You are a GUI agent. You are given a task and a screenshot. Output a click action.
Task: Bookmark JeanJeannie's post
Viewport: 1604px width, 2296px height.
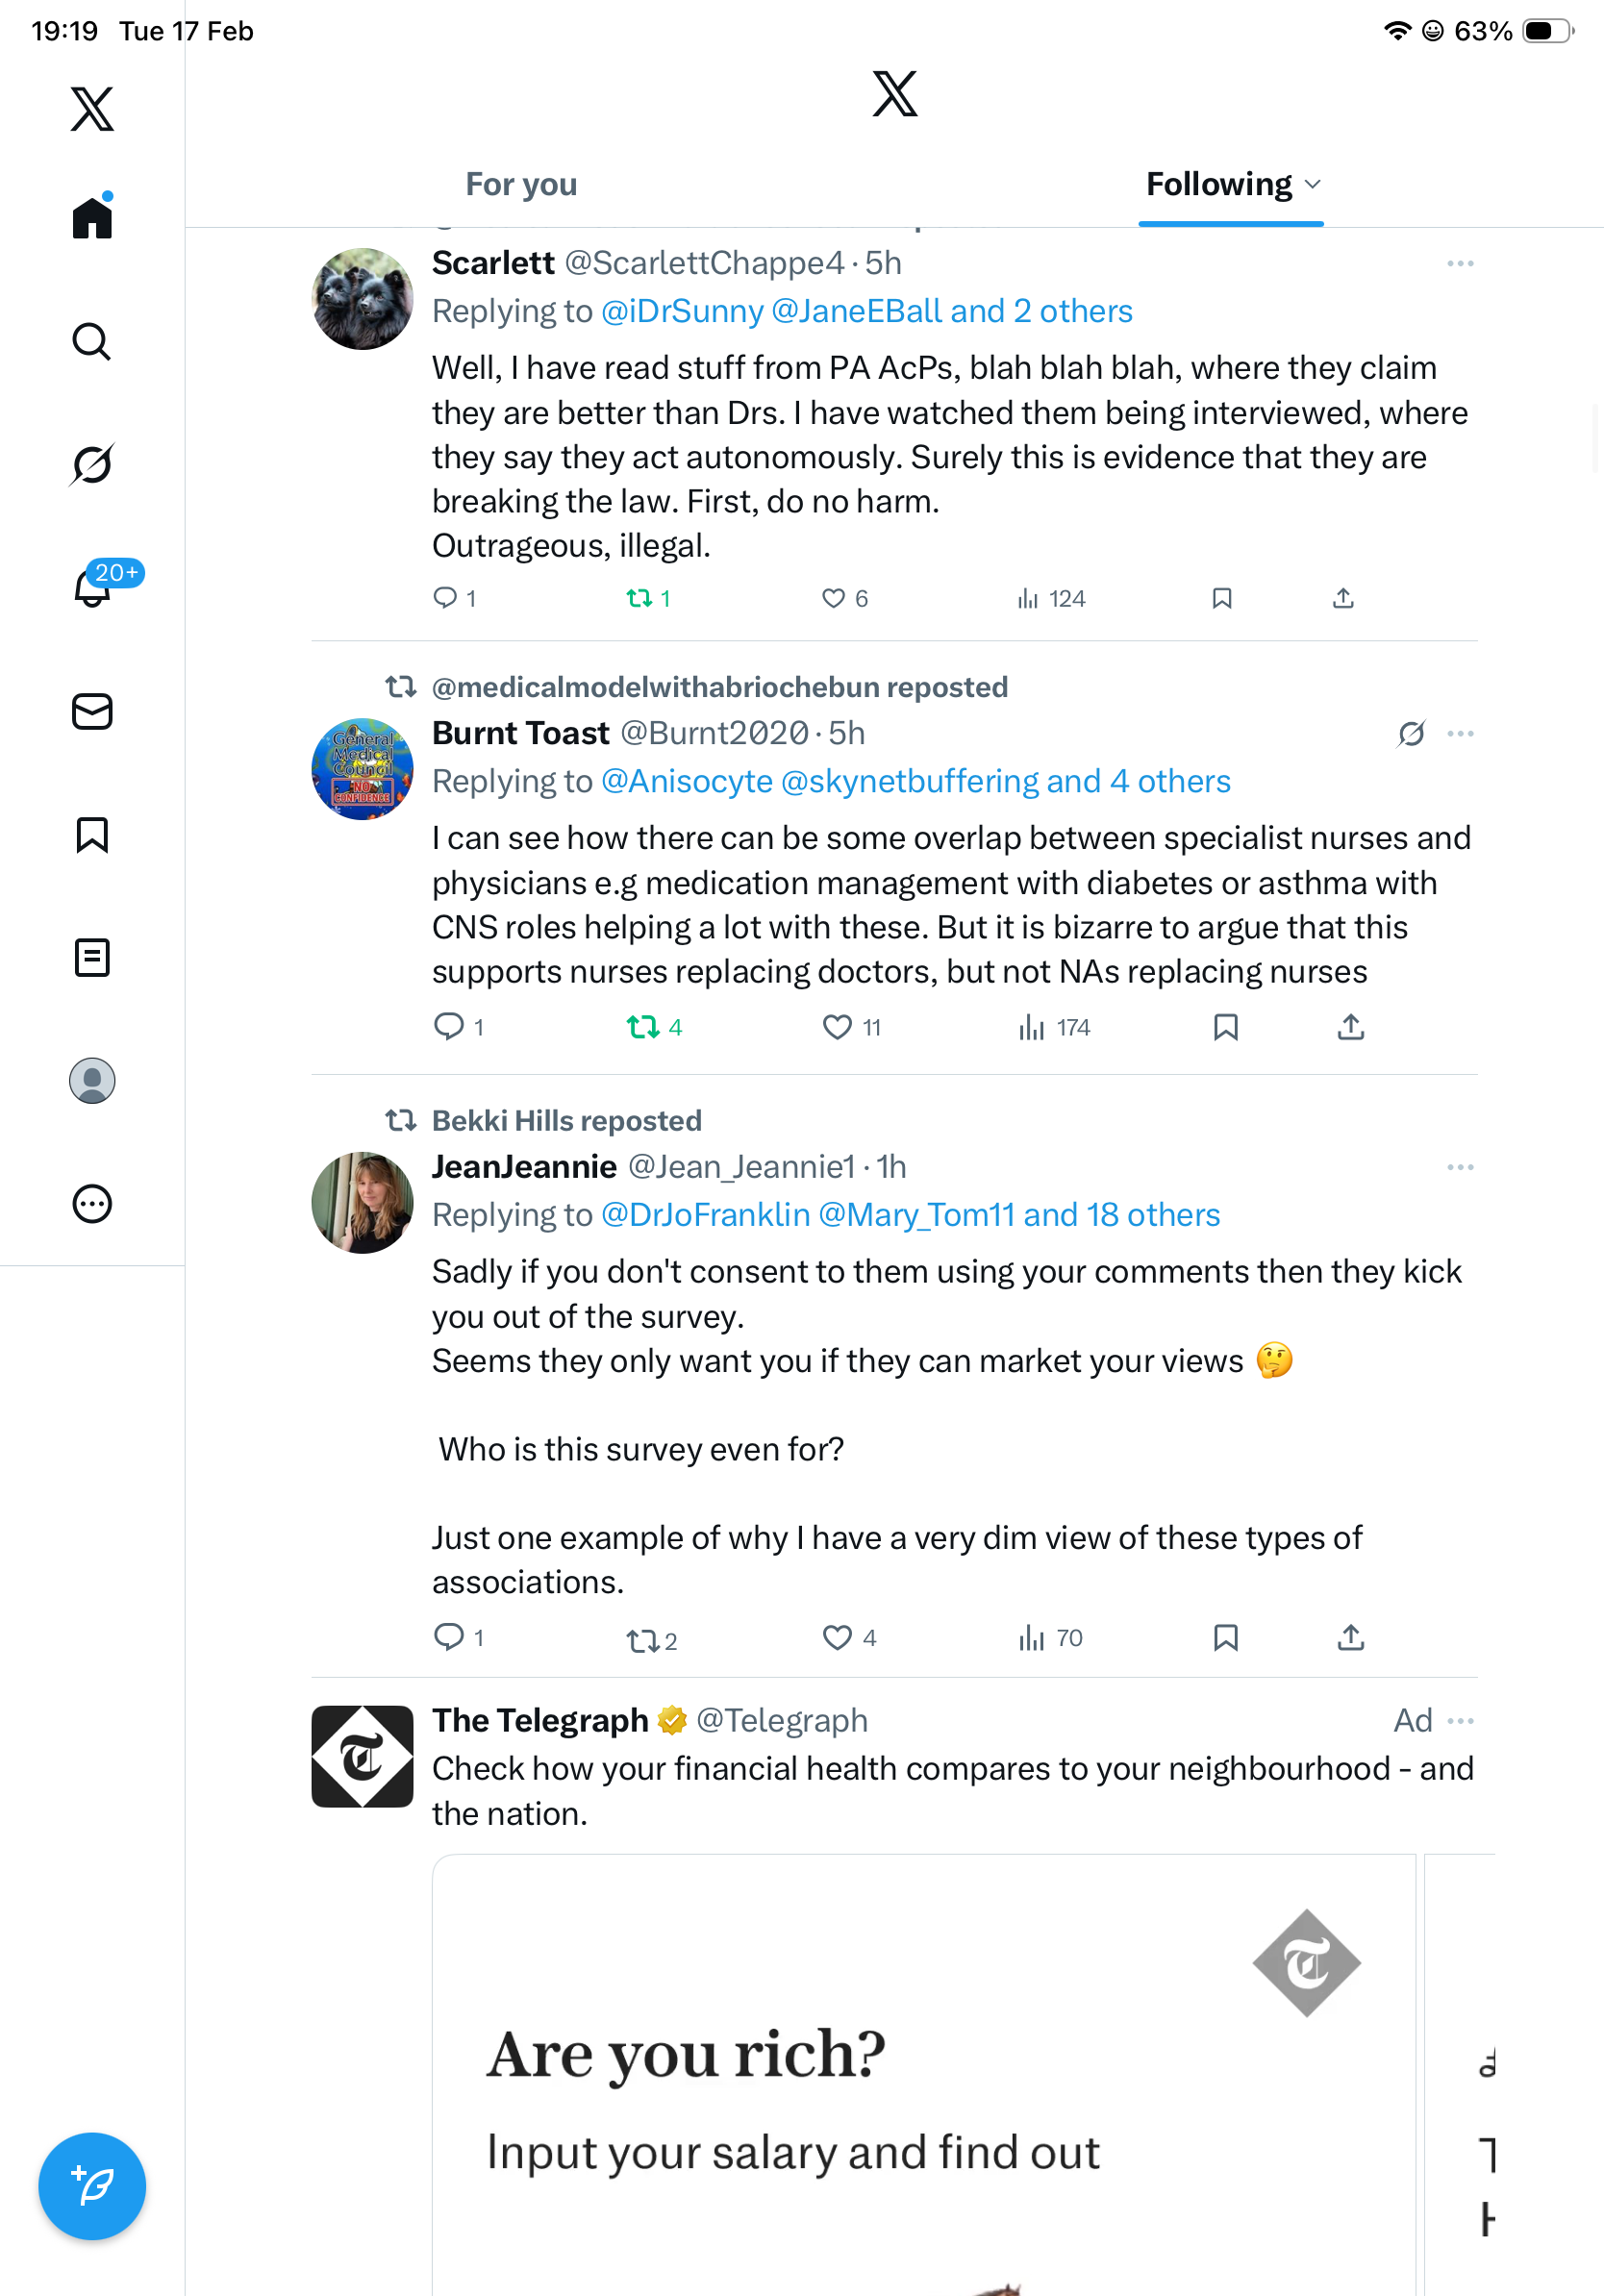click(1225, 1637)
